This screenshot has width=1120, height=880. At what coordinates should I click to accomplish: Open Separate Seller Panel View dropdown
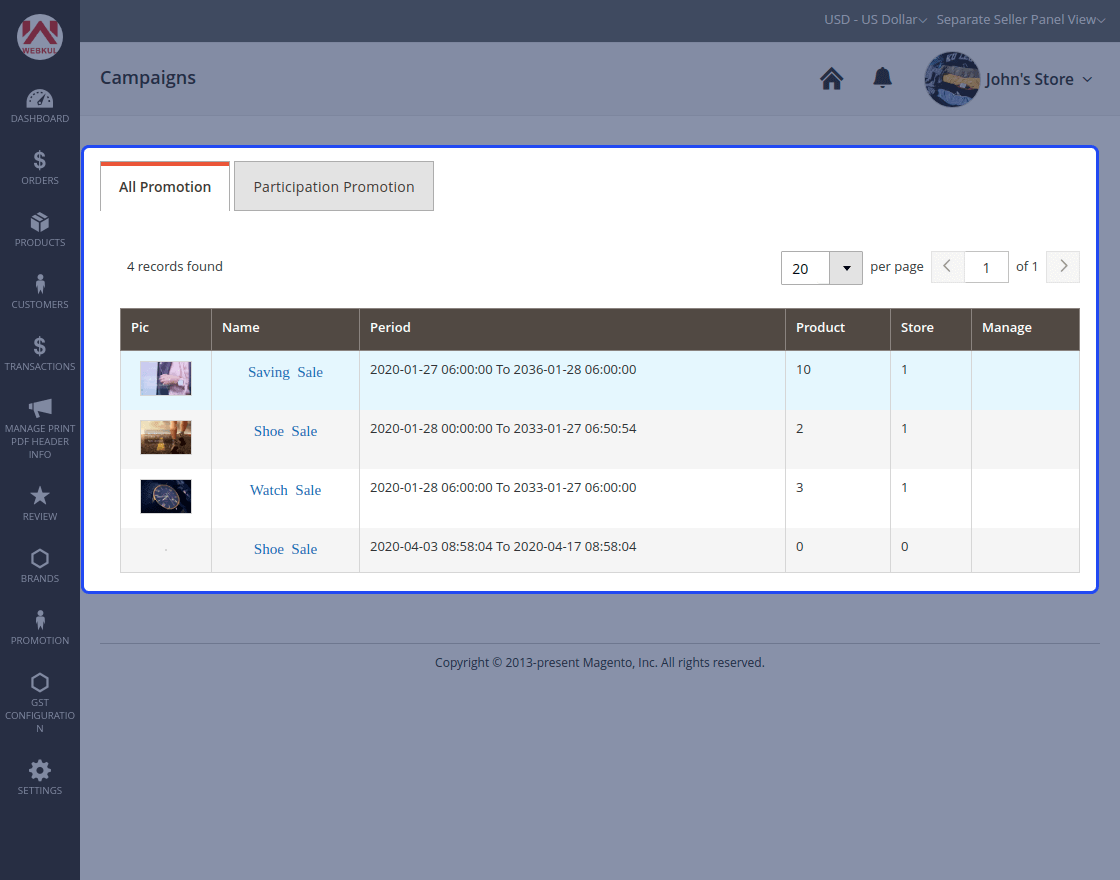[x=1021, y=20]
